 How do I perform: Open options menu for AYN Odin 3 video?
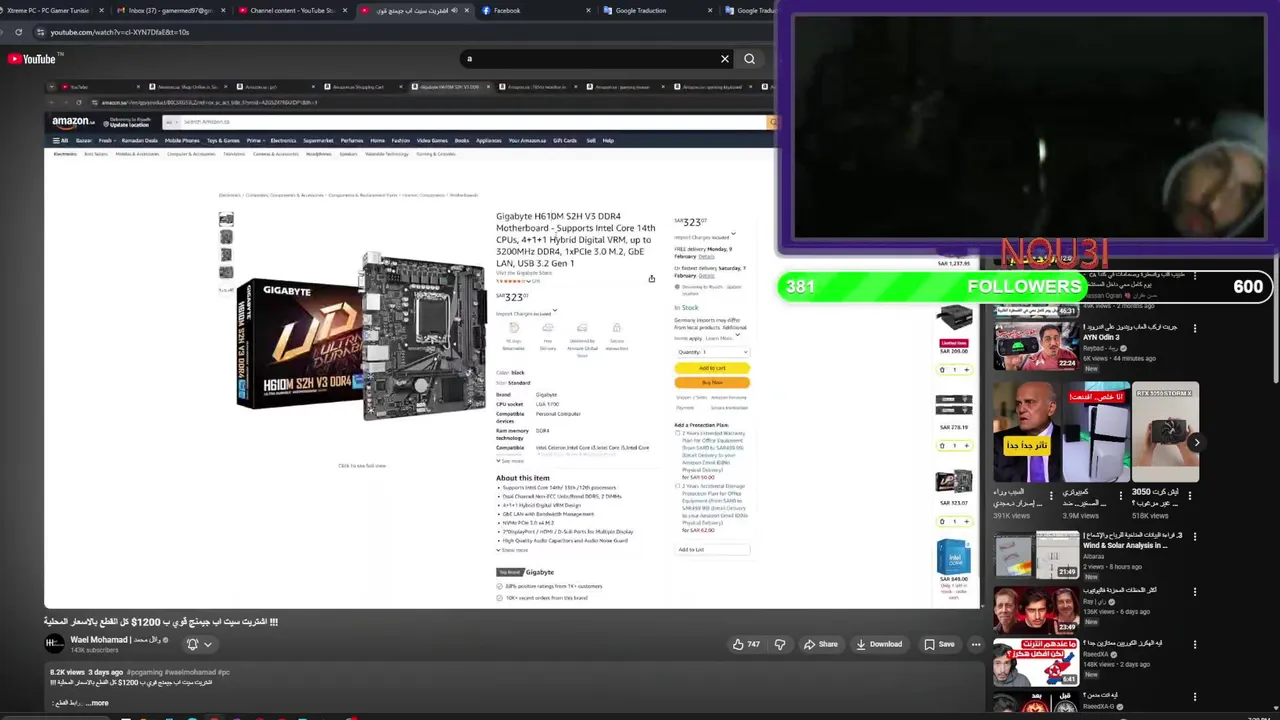(1194, 329)
